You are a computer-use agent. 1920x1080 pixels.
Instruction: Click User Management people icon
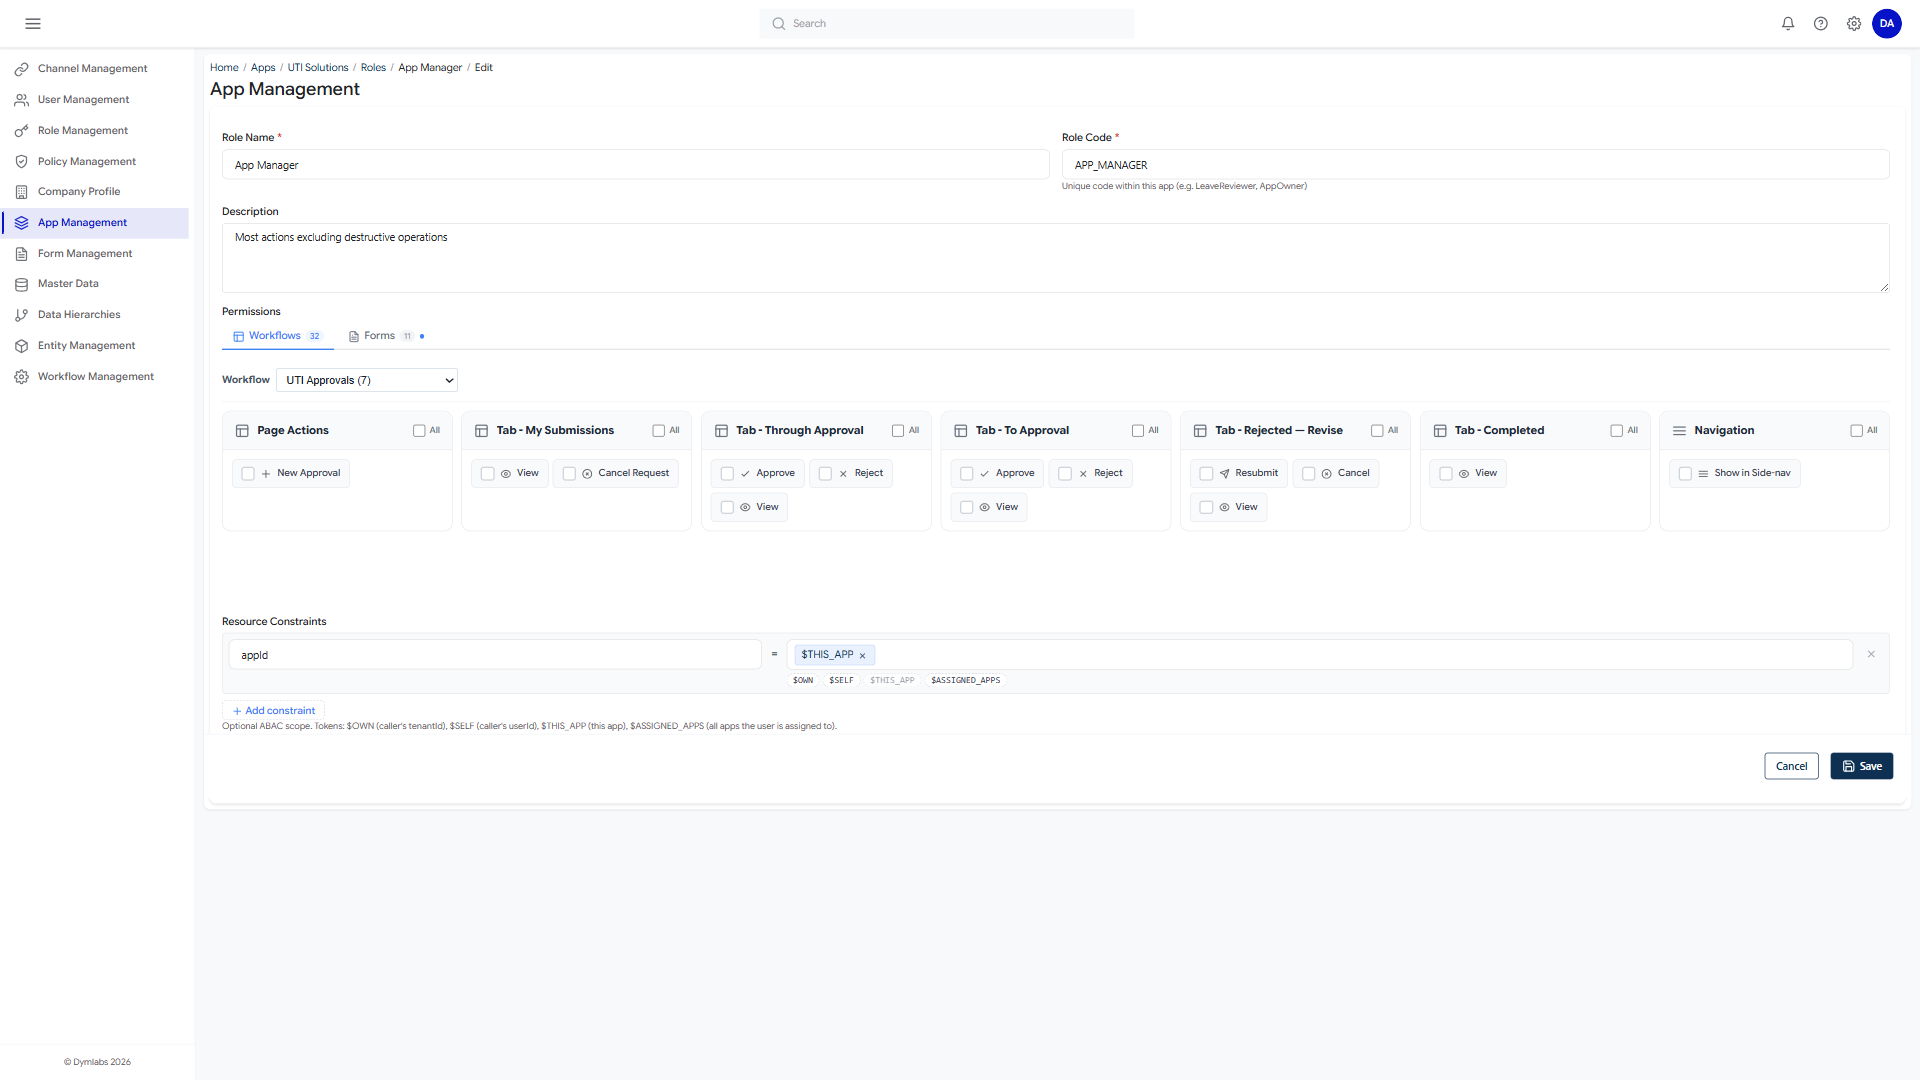click(x=21, y=100)
